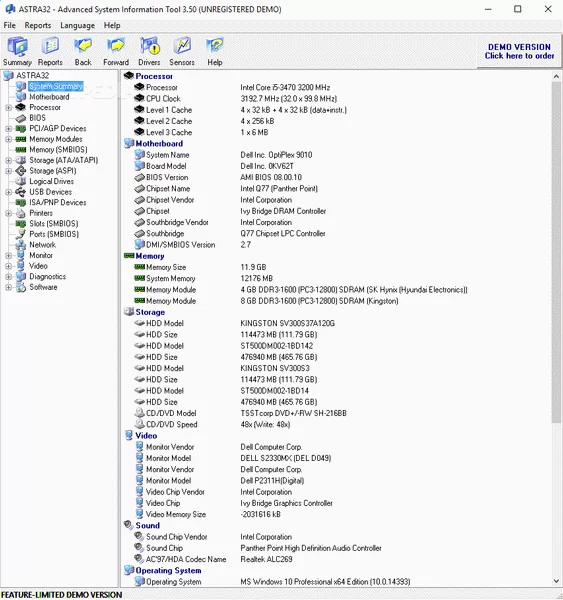
Task: Select the Slots (SMBIOS) icon in tree
Action: tap(21, 223)
